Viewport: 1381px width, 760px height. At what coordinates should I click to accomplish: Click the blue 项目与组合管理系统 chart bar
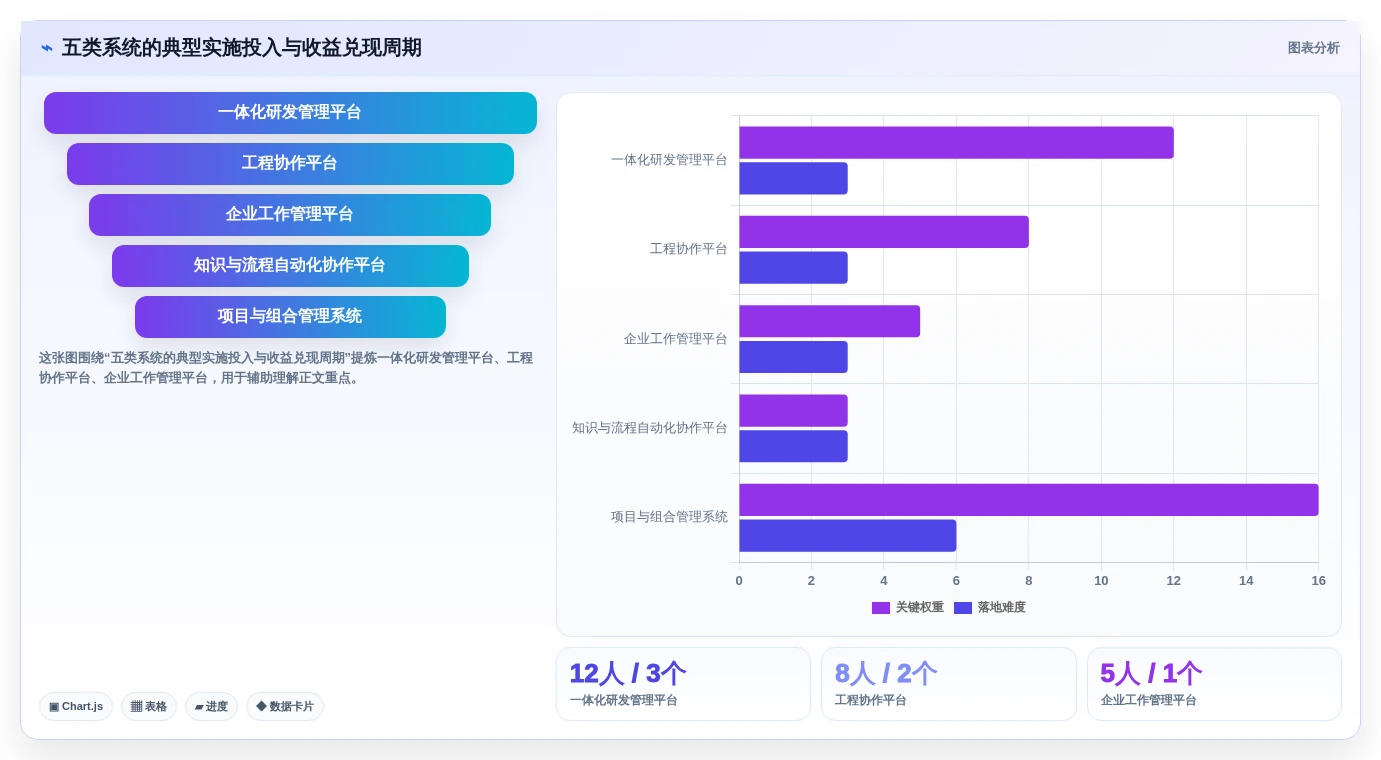coord(848,536)
